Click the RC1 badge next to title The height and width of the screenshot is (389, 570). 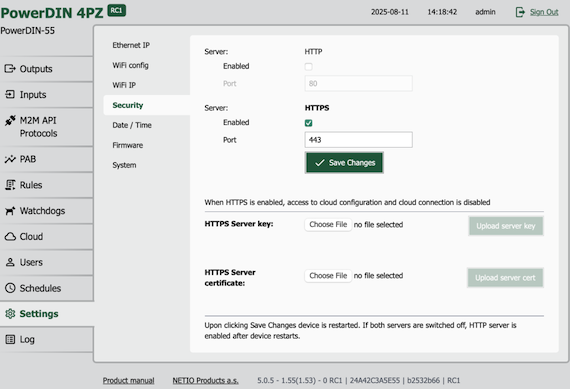[116, 11]
